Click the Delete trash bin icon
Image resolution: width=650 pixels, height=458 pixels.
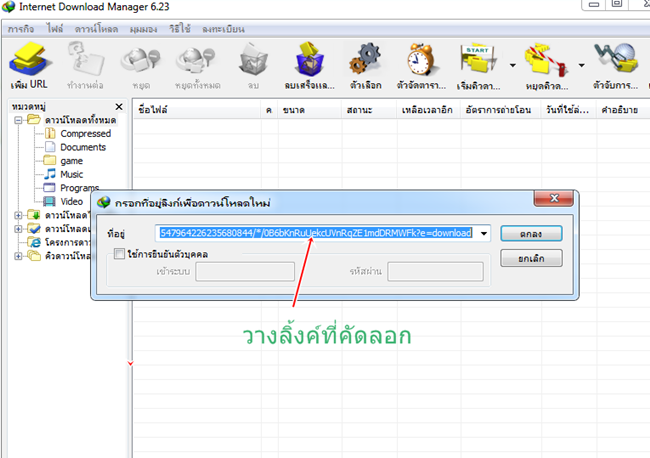coord(253,60)
